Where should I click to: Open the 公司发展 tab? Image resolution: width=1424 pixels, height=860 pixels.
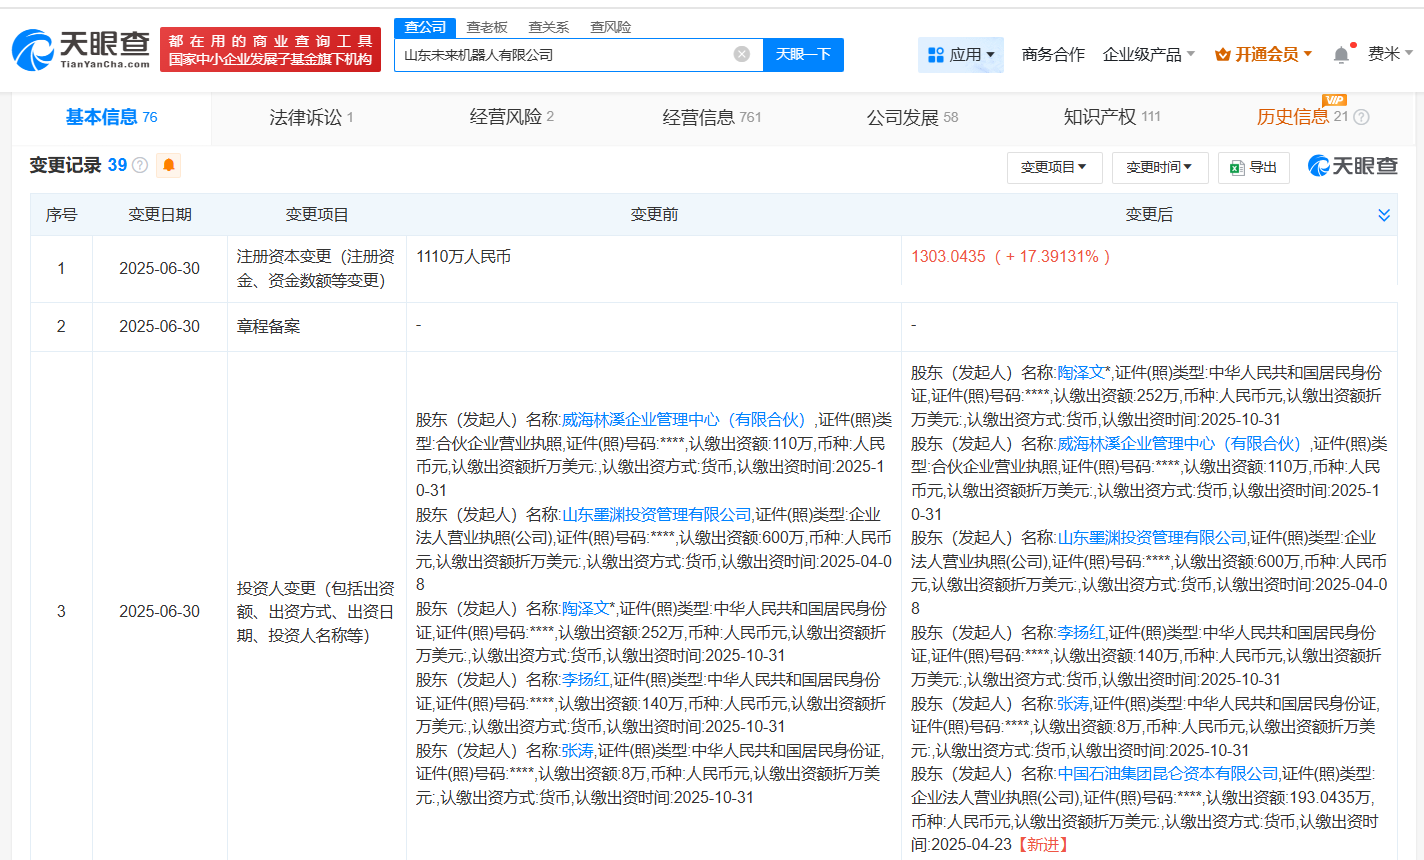tap(912, 117)
